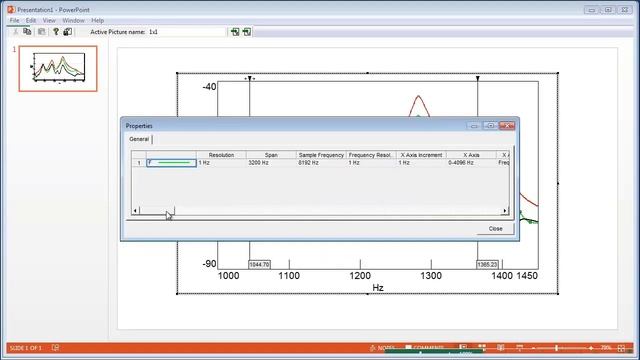Click the Active Picture name field
Screen dimensions: 640x360
186,32
